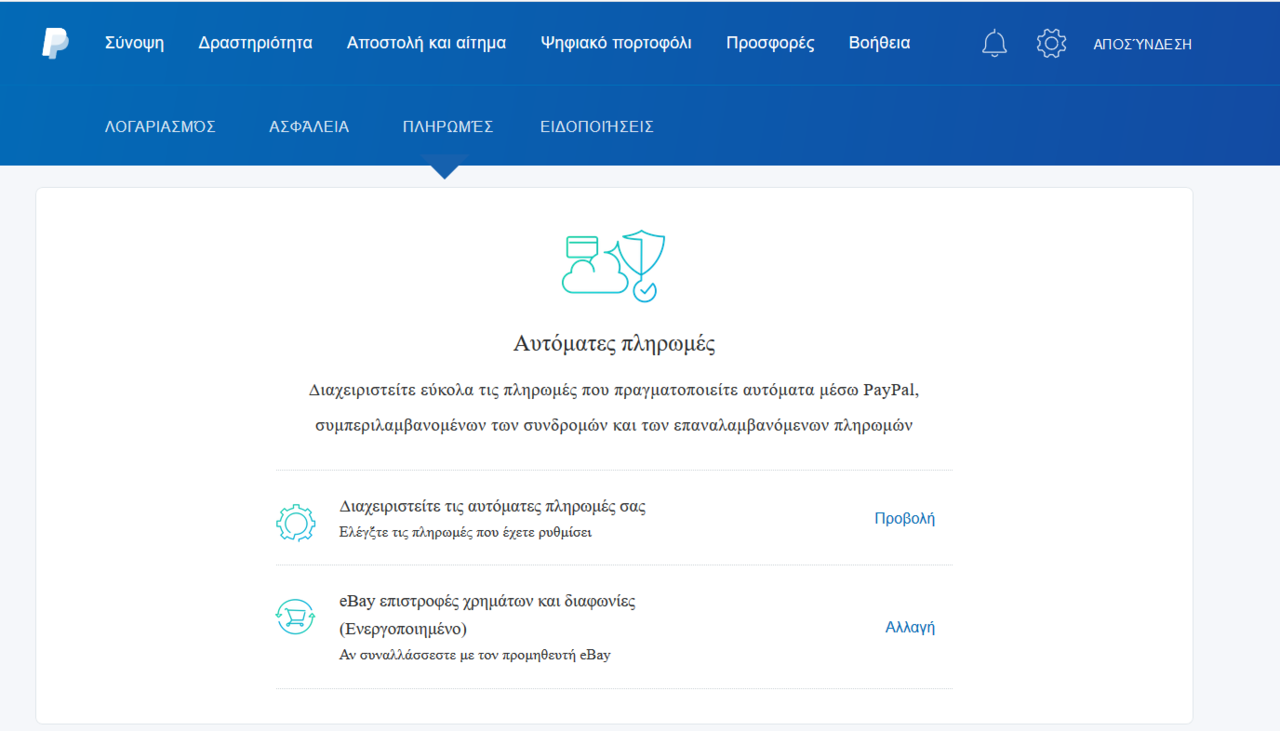
Task: Click the shopping cart icon beside eBay row
Action: point(296,617)
